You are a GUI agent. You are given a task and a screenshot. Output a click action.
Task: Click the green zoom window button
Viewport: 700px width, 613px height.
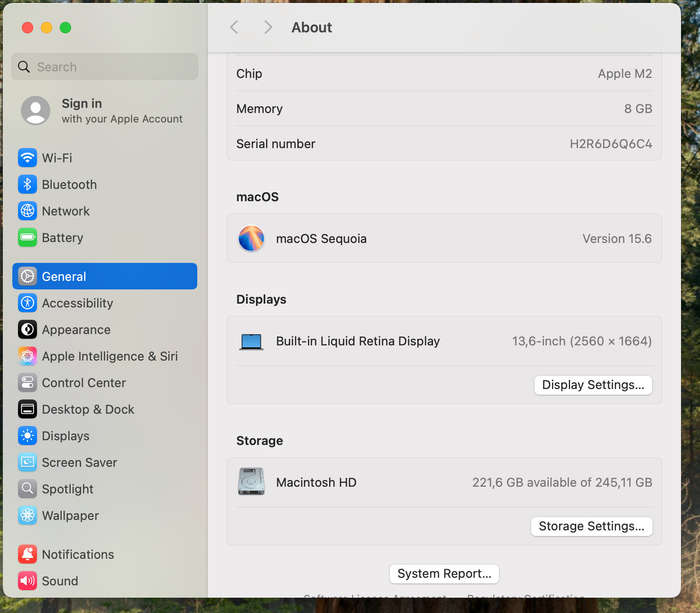65,28
